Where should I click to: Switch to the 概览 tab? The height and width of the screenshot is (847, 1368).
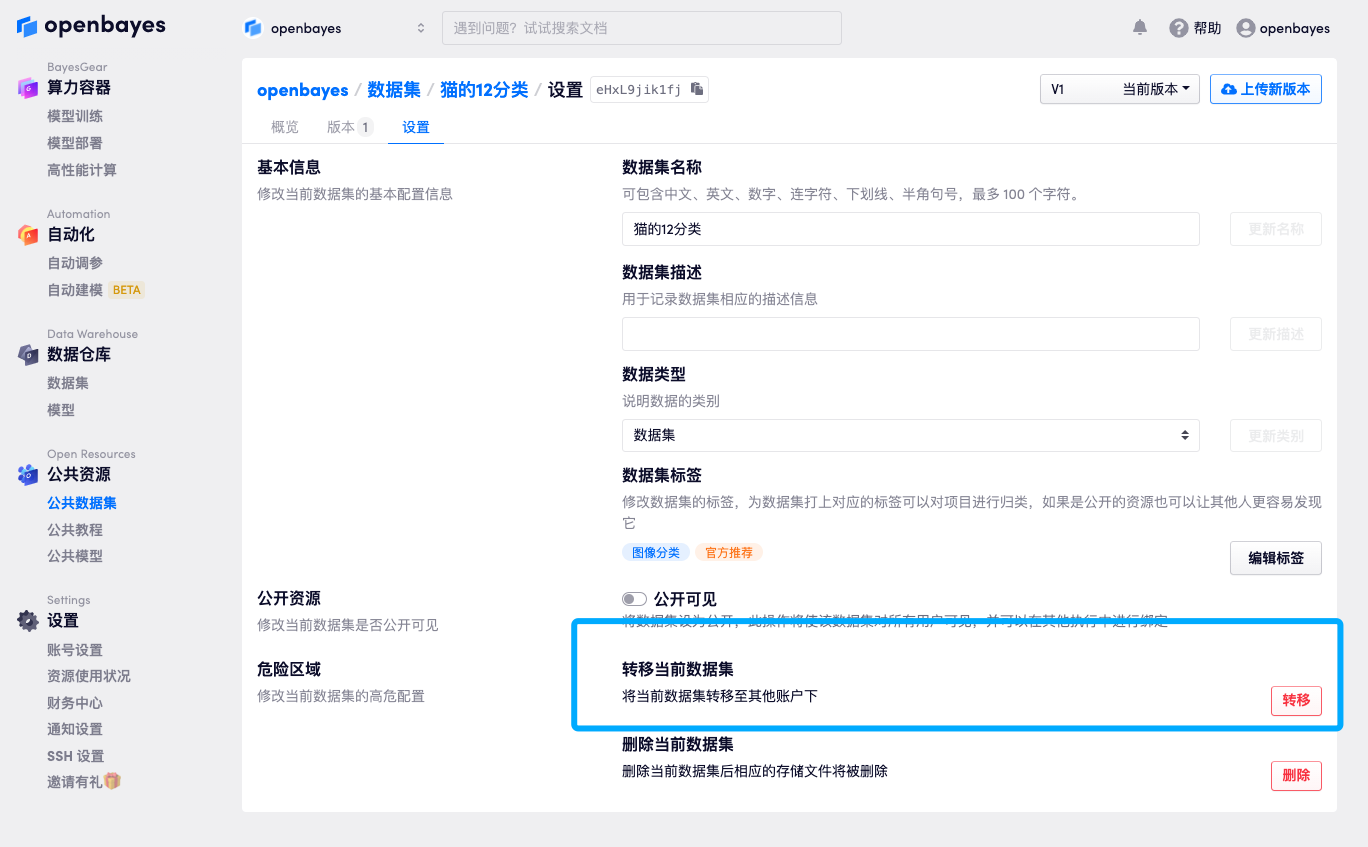click(285, 127)
